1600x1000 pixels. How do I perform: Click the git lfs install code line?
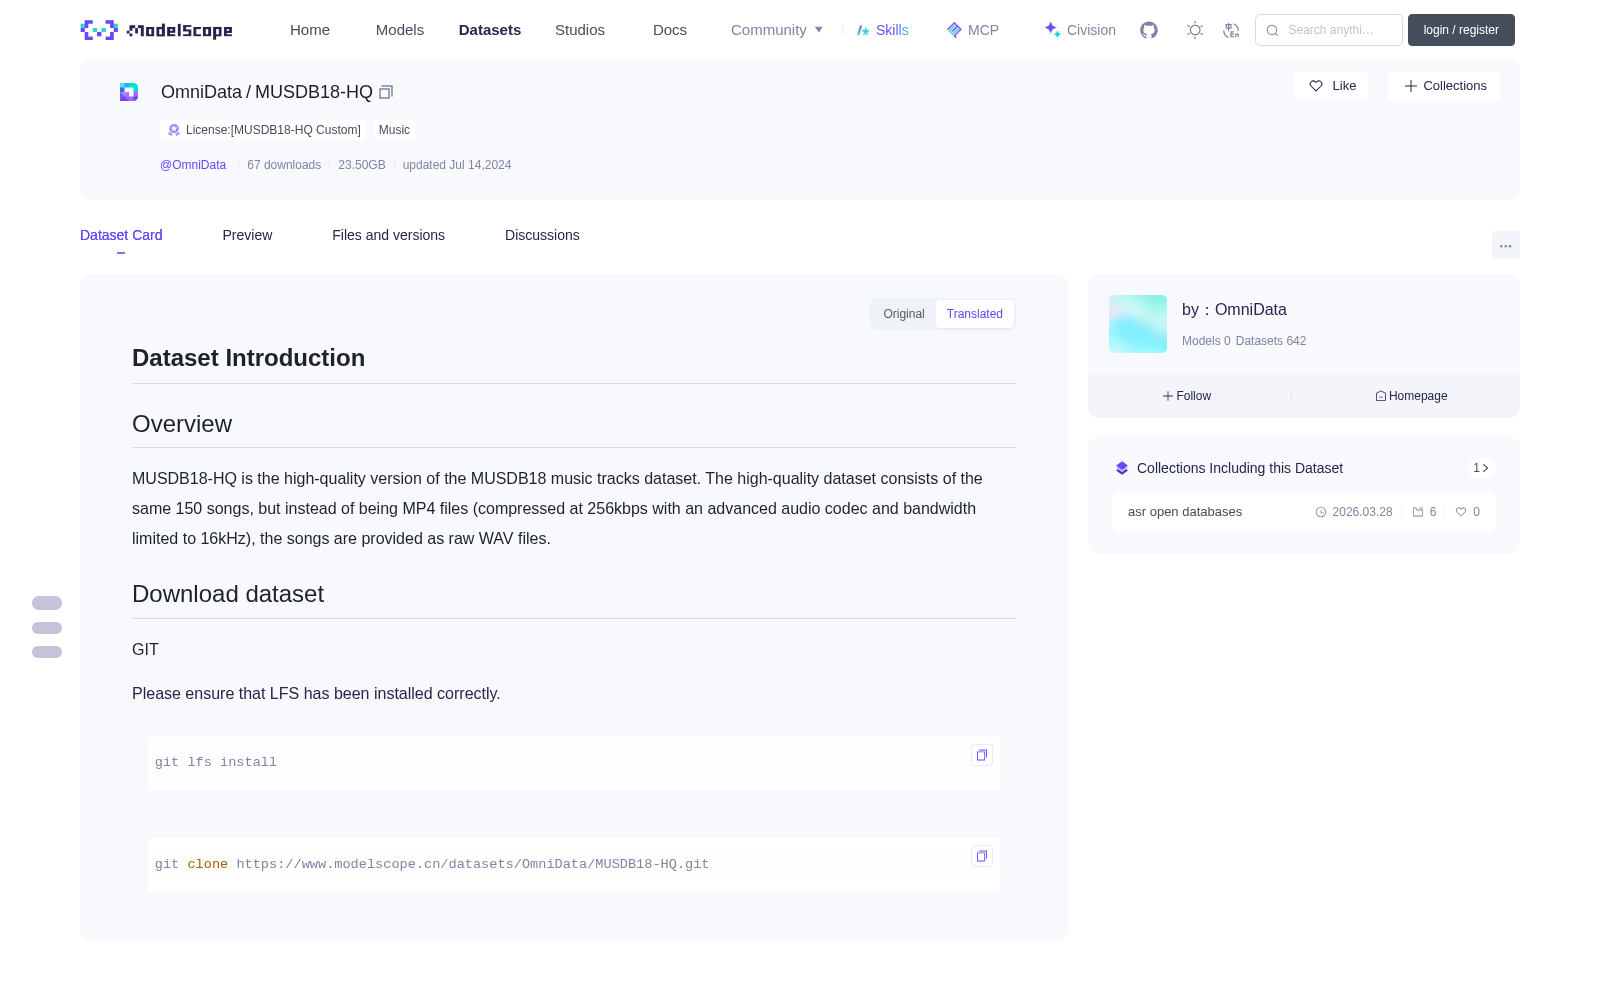(216, 762)
